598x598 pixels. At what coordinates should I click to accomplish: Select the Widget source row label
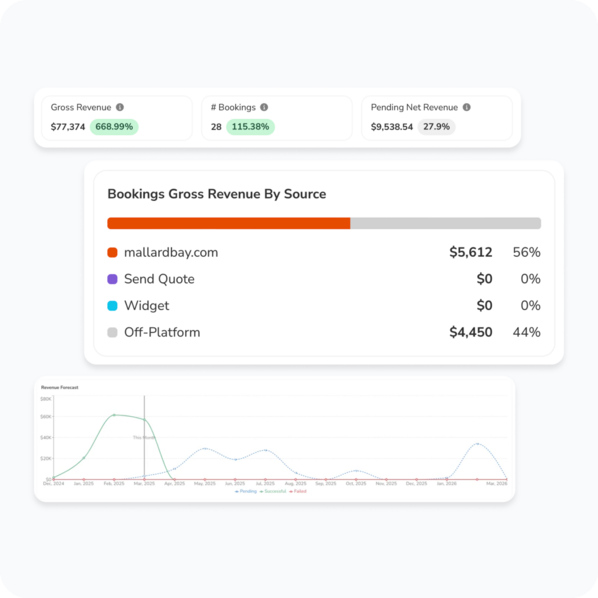click(x=146, y=306)
